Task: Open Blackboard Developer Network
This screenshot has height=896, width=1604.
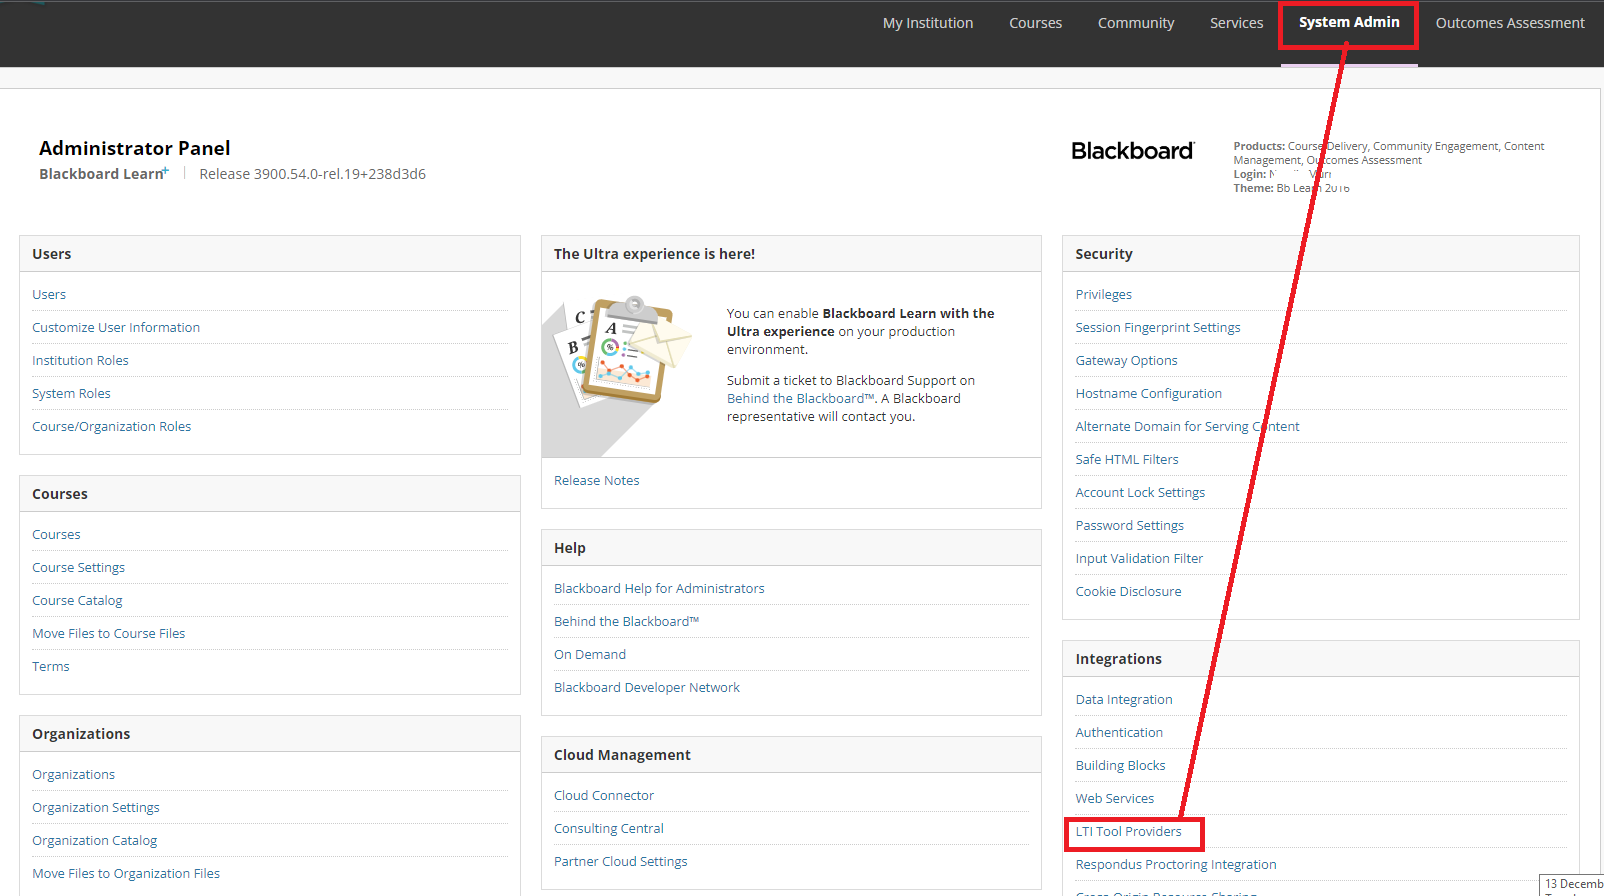Action: click(x=647, y=688)
